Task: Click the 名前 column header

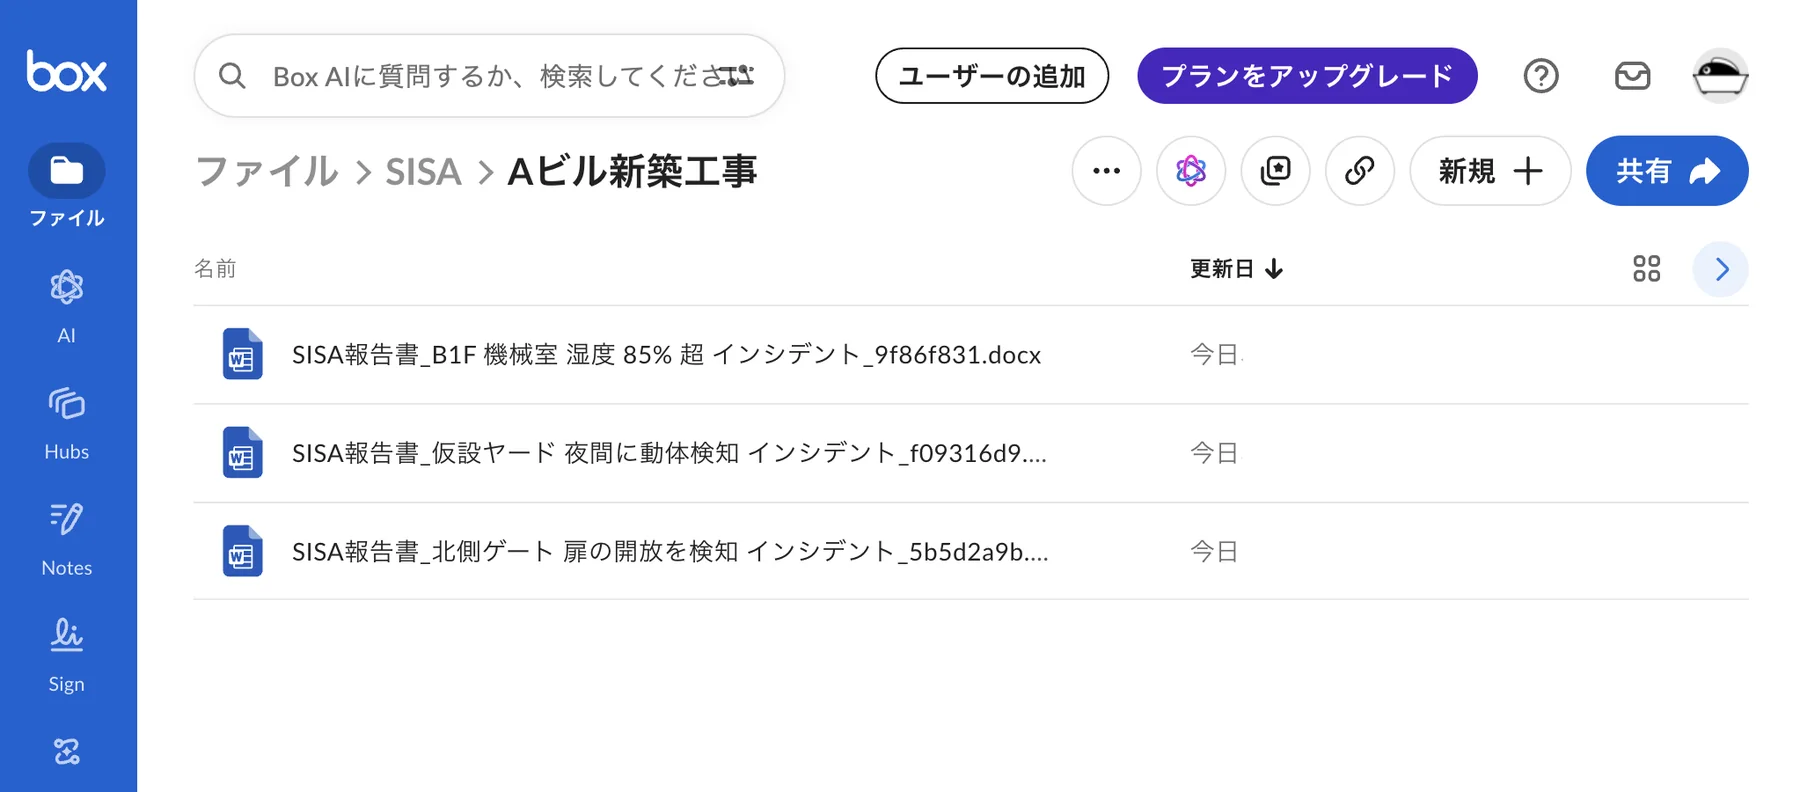Action: coord(215,269)
